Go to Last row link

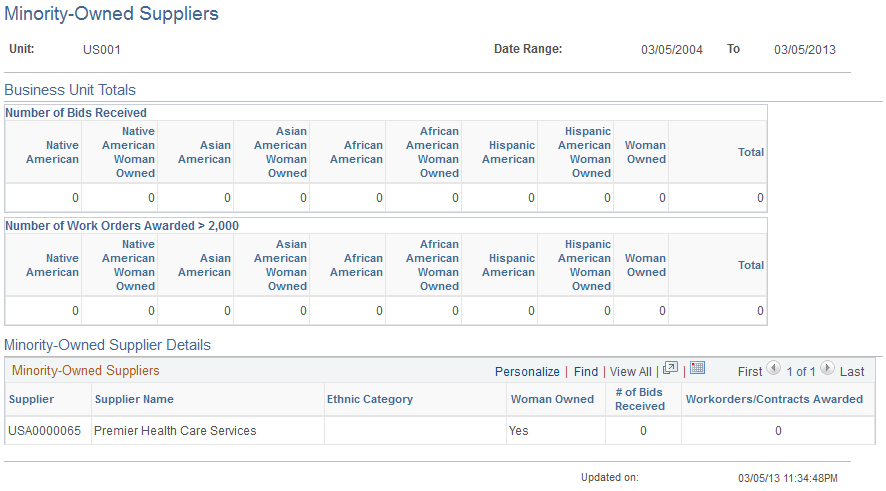(852, 372)
